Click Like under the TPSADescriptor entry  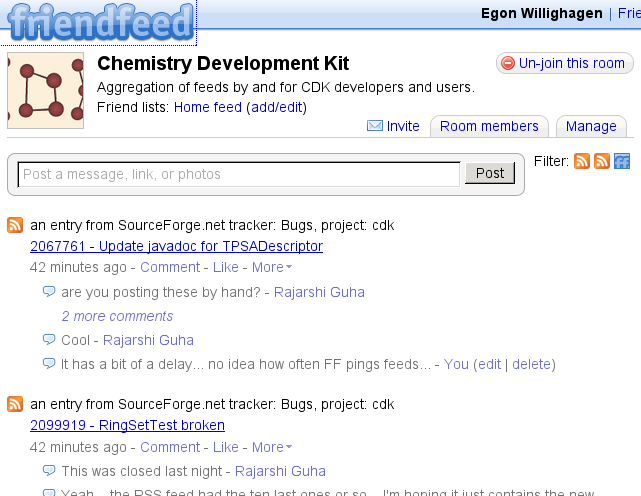226,267
